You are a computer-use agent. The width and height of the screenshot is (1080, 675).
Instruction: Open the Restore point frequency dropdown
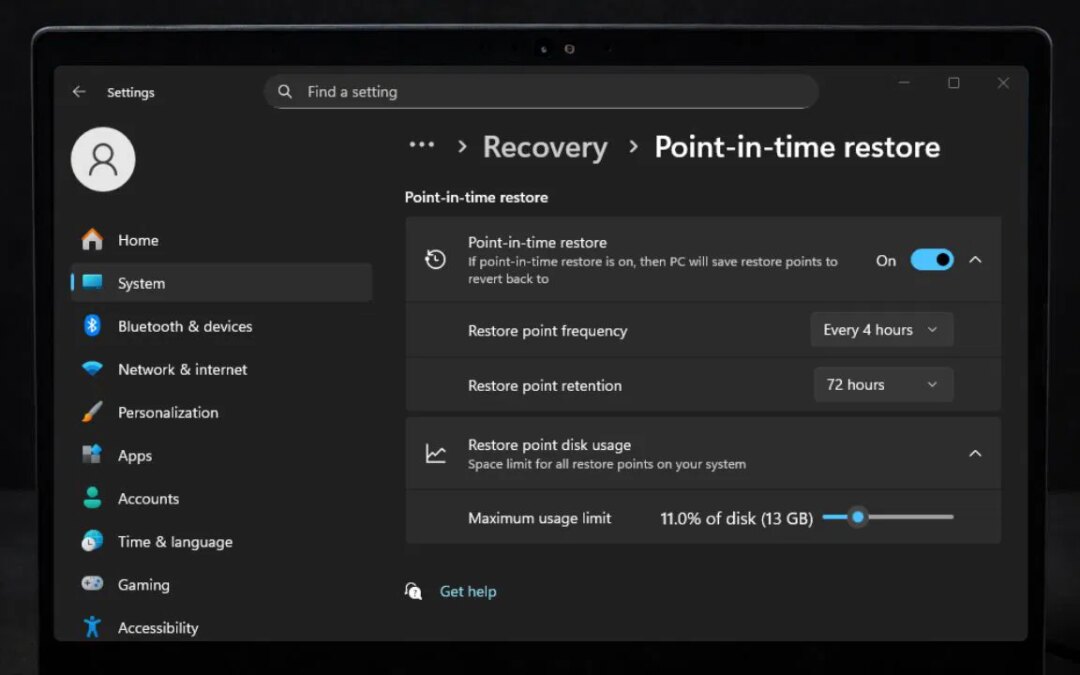point(881,329)
